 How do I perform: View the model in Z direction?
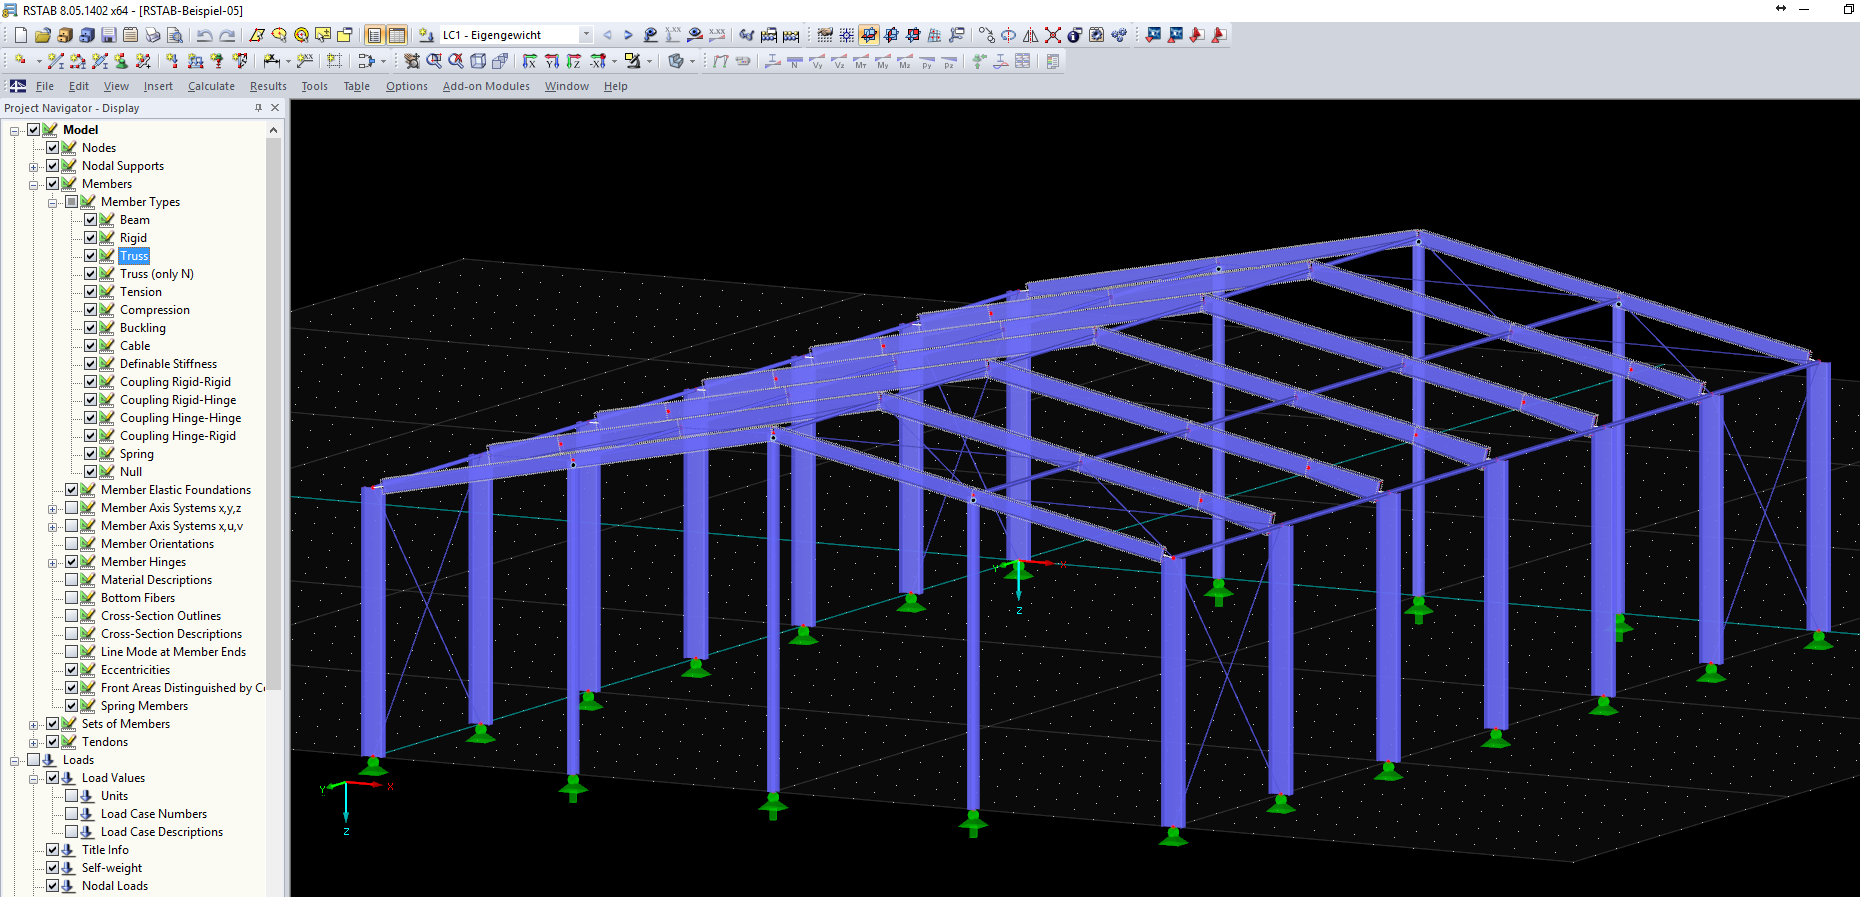point(574,61)
